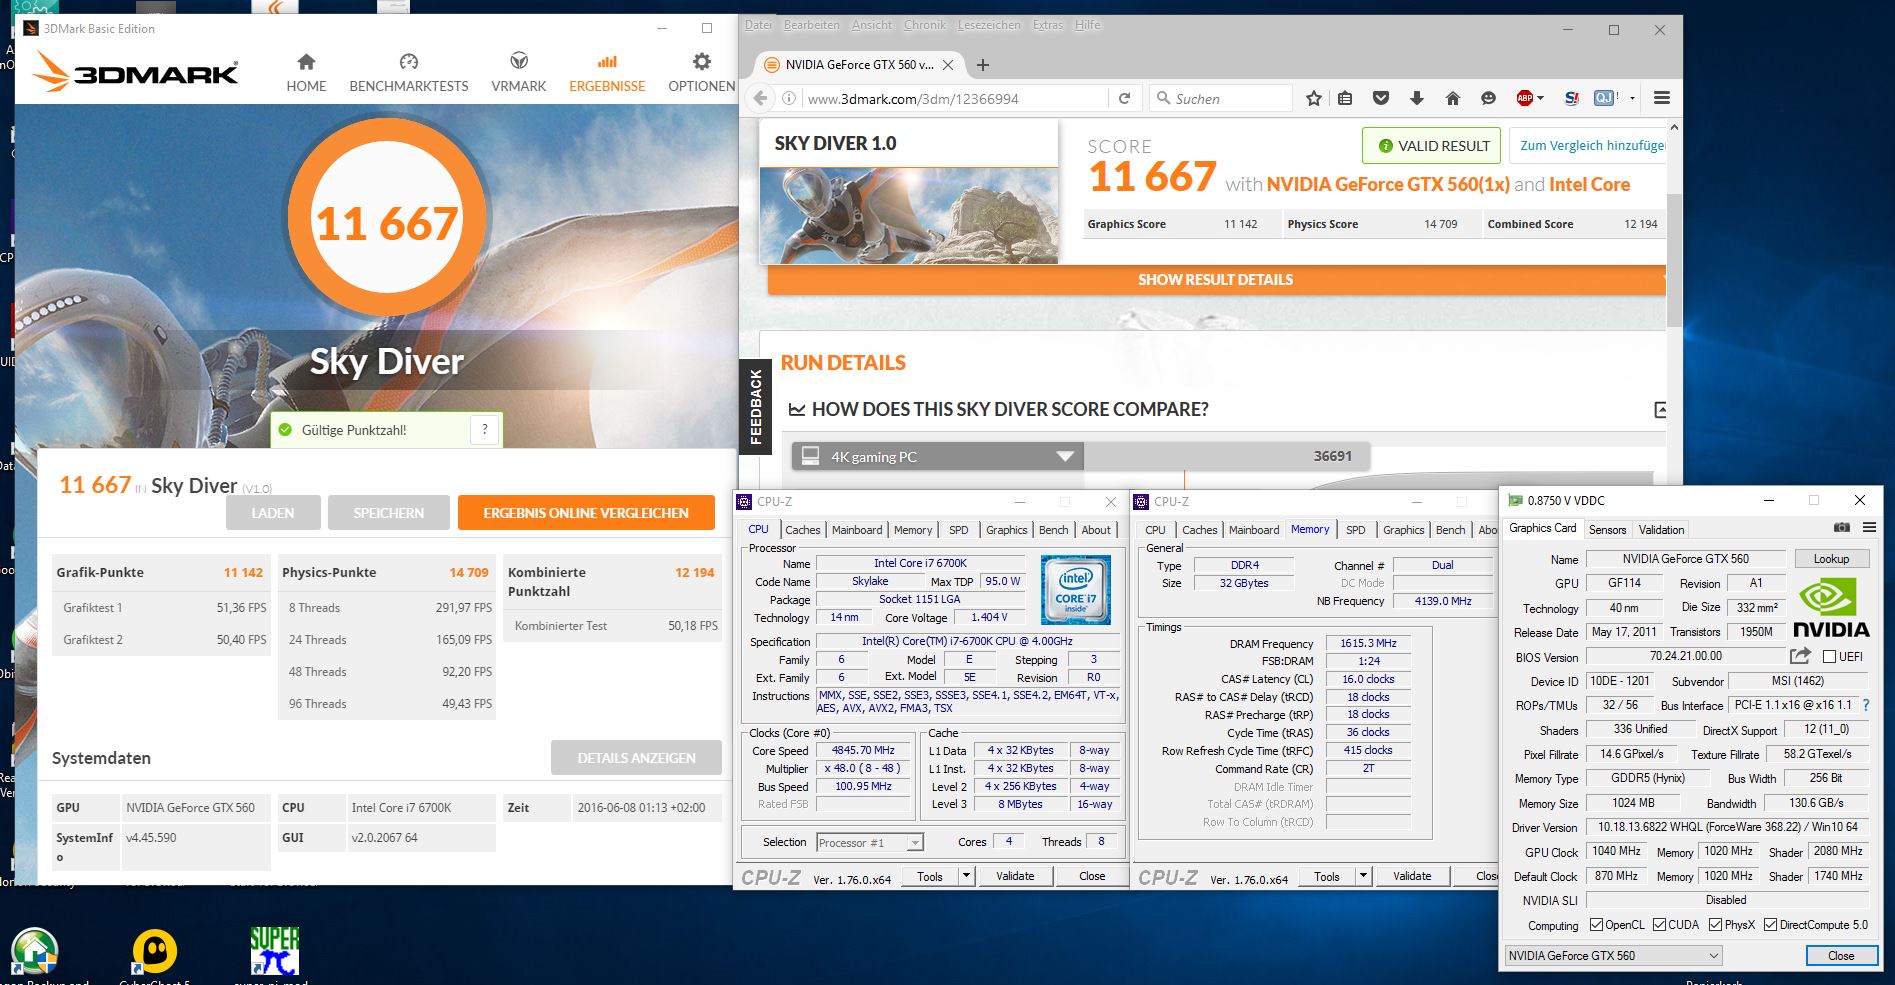
Task: Click the Sky Diver 1.0 thumbnail image
Action: [909, 216]
